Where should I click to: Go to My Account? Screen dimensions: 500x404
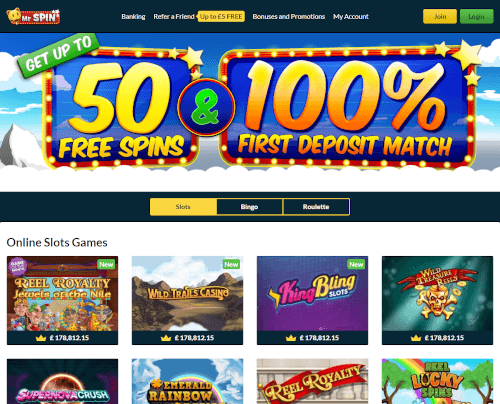(351, 16)
